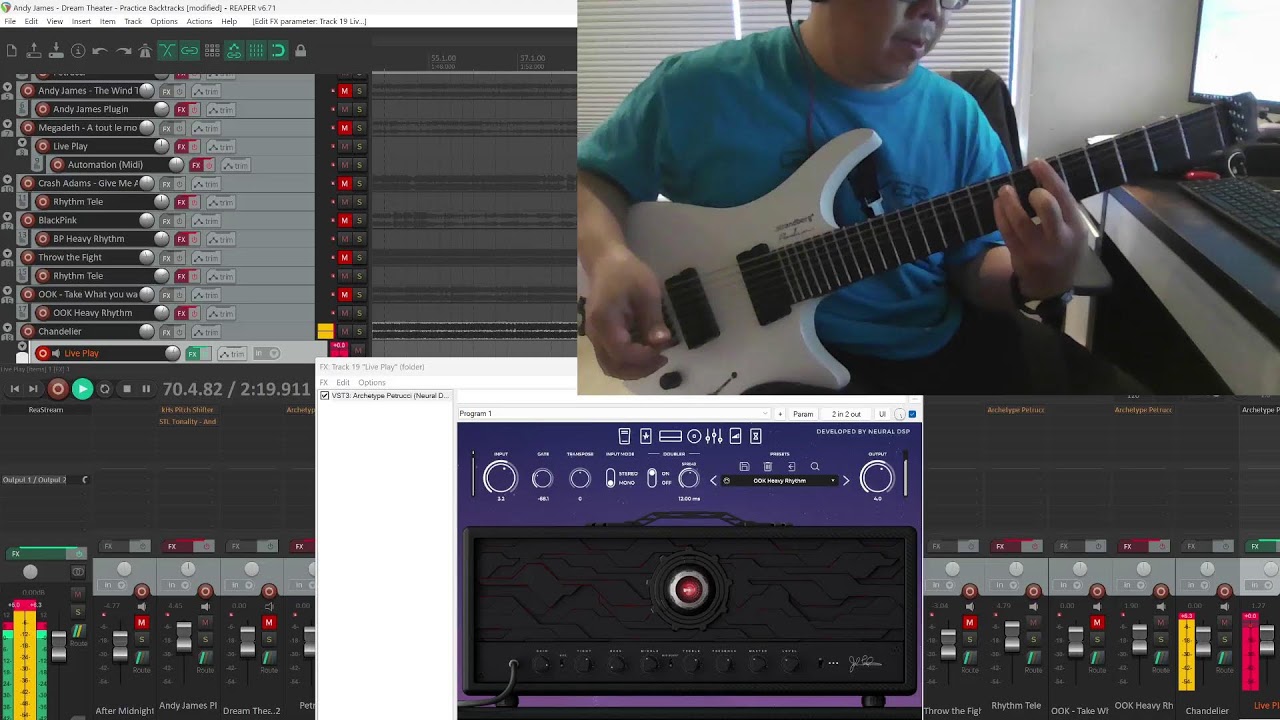Open the plugin equalizer sliders section icon
Viewport: 1280px width, 720px height.
pyautogui.click(x=714, y=436)
